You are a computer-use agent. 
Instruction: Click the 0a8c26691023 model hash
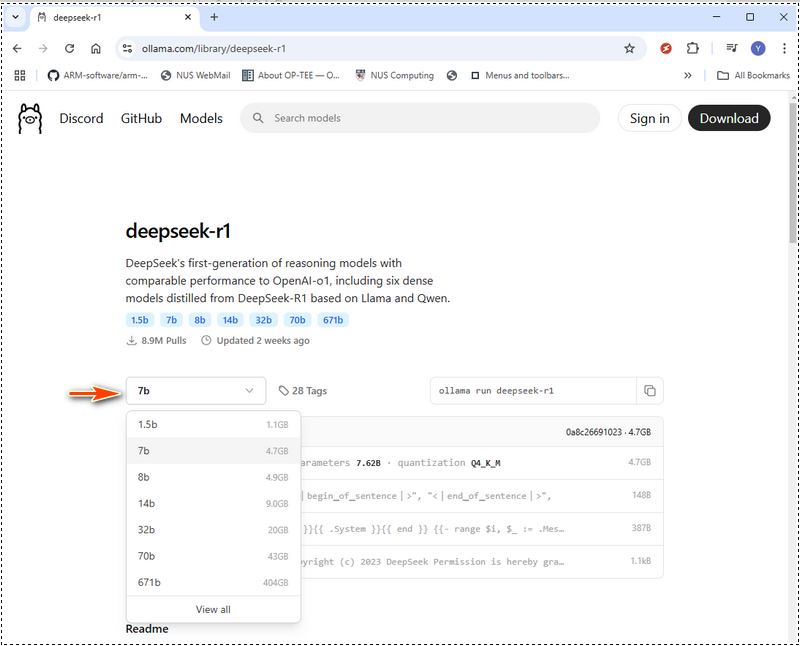(594, 432)
